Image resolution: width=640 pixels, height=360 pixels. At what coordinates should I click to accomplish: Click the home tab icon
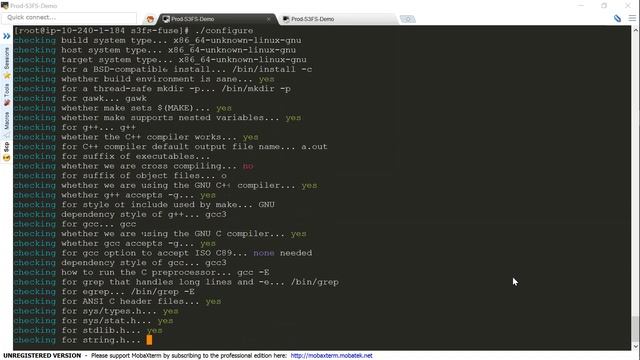coord(150,19)
